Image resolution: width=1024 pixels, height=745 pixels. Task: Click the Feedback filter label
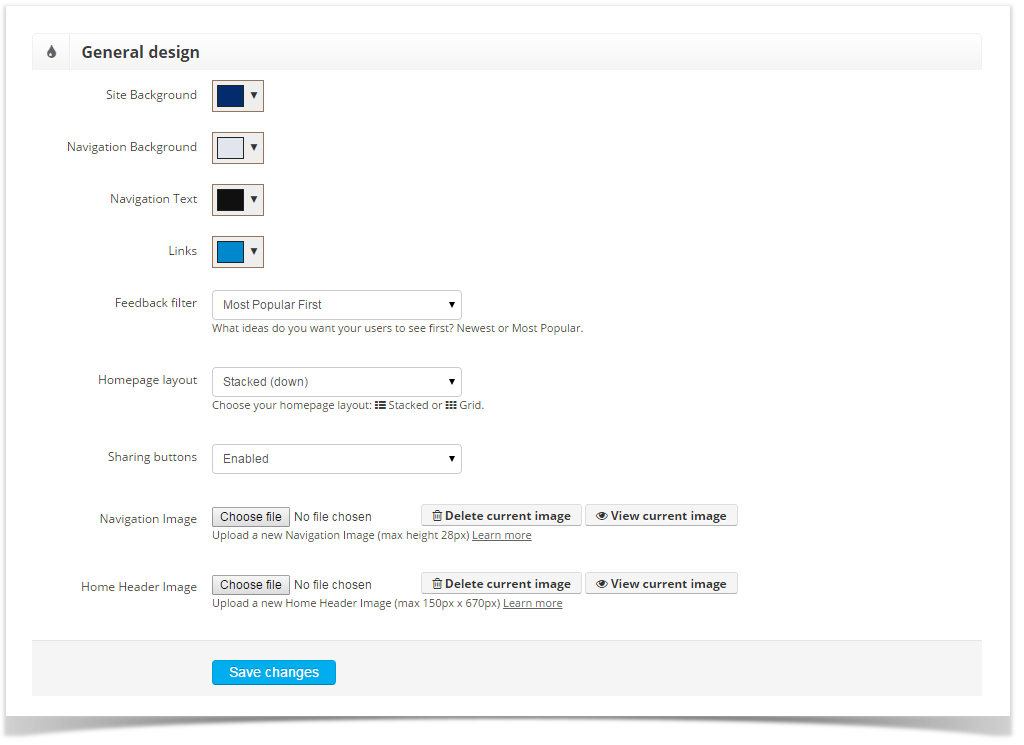tap(155, 303)
